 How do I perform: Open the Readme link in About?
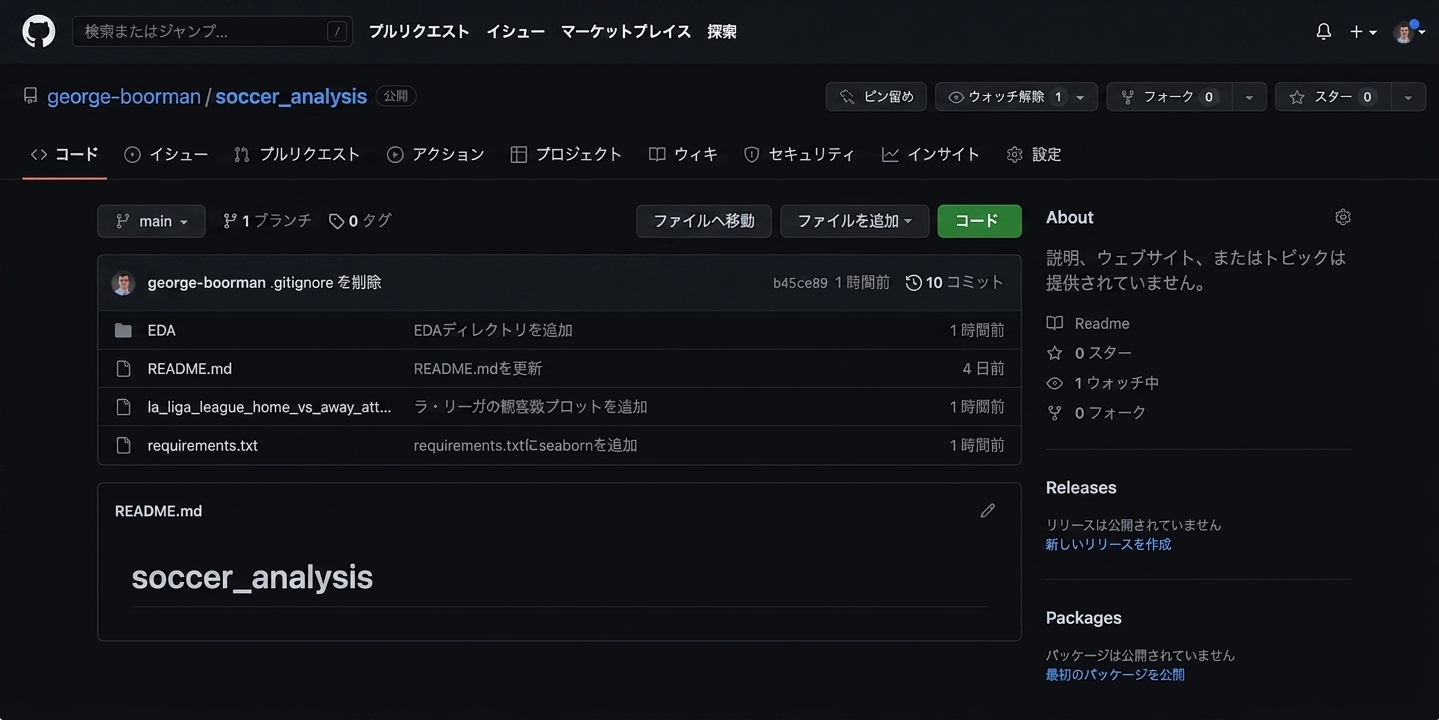(x=1088, y=323)
